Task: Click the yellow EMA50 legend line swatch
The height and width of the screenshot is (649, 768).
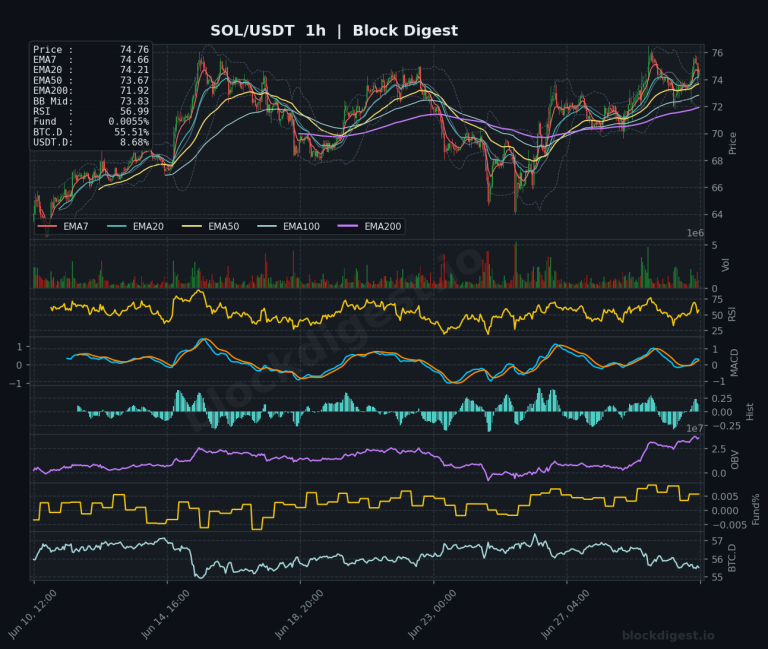Action: [x=192, y=226]
